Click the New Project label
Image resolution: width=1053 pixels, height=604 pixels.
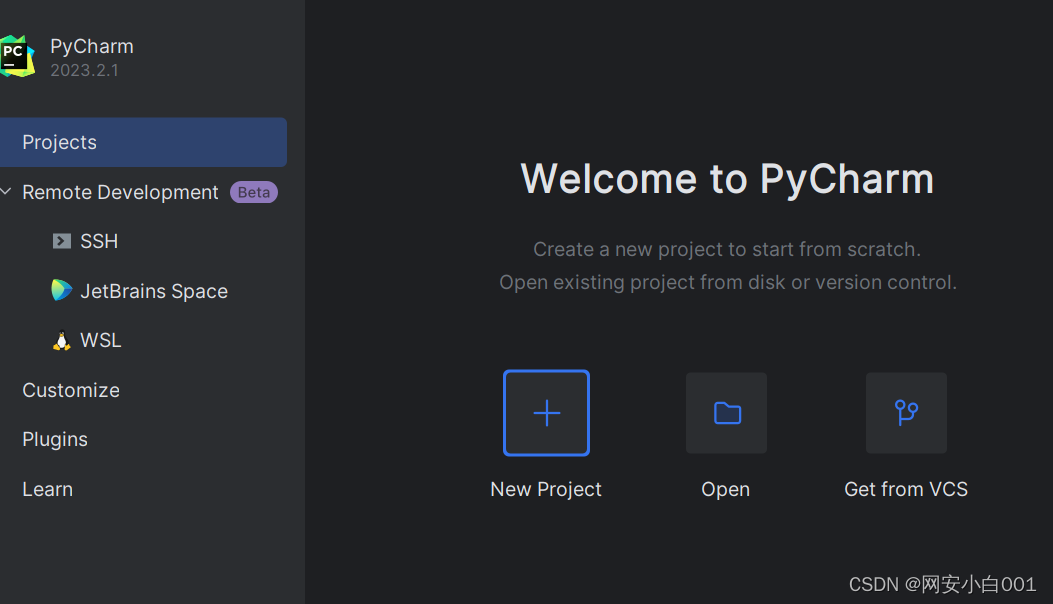pos(546,489)
